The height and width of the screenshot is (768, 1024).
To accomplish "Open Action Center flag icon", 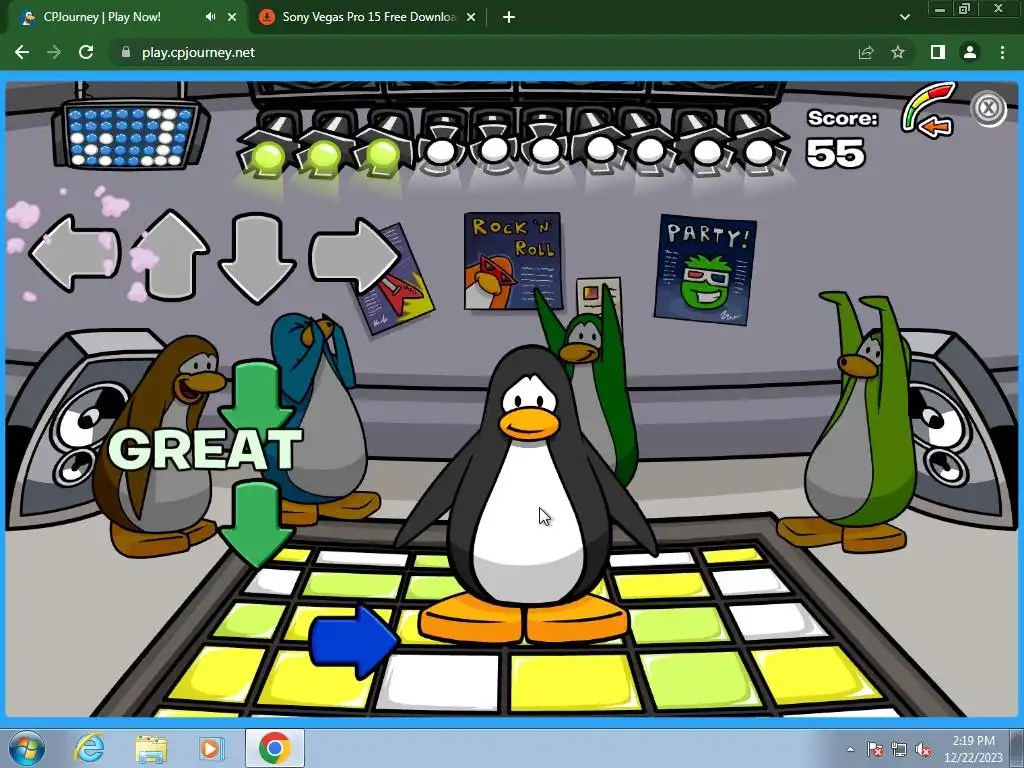I will click(x=875, y=750).
